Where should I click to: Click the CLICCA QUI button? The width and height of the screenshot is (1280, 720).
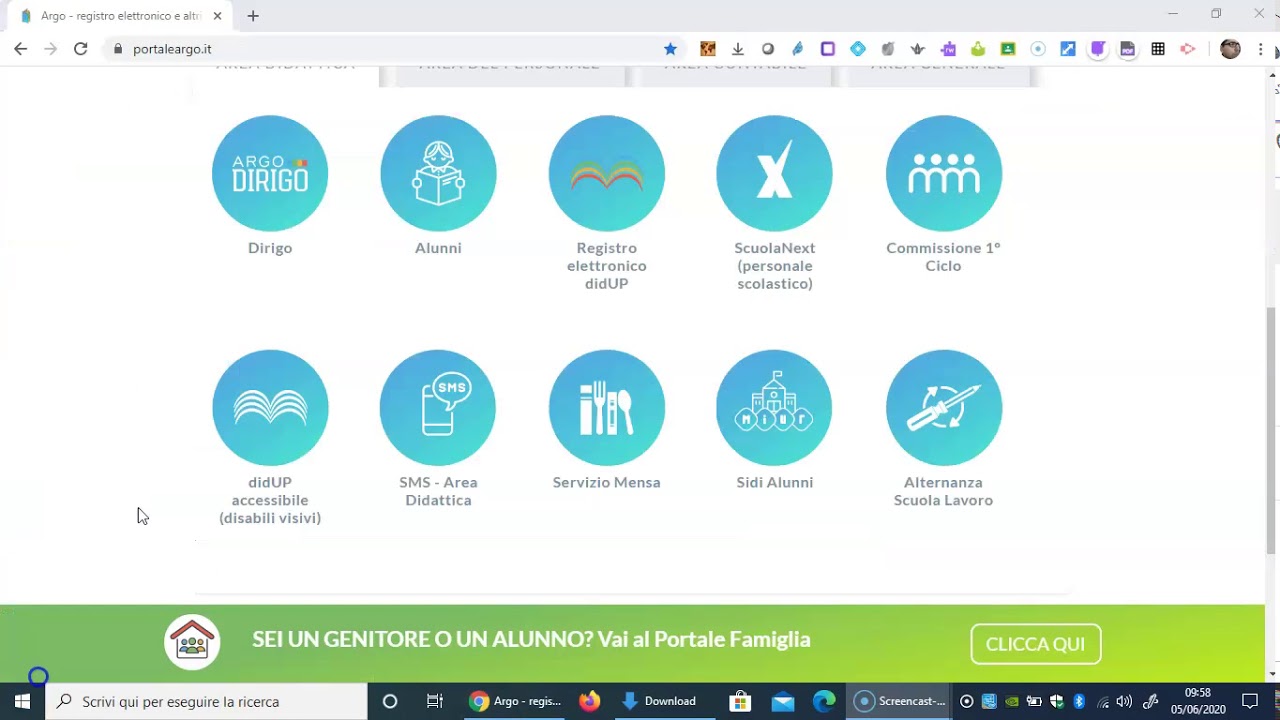1035,644
